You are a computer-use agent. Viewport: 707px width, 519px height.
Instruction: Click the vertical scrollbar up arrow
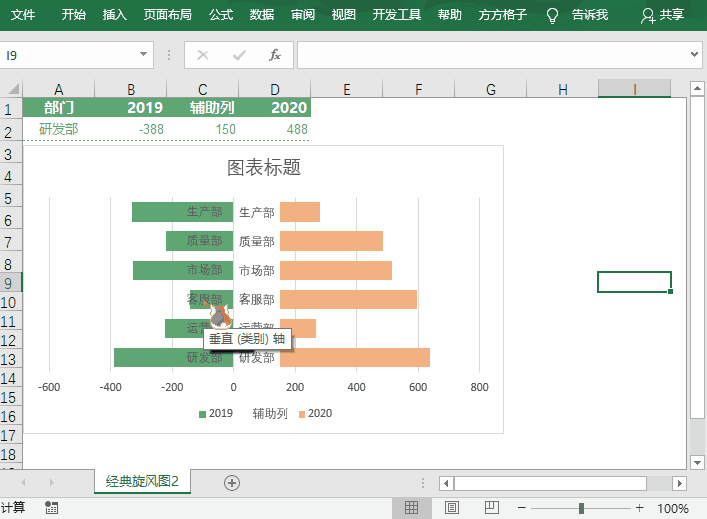pyautogui.click(x=697, y=88)
